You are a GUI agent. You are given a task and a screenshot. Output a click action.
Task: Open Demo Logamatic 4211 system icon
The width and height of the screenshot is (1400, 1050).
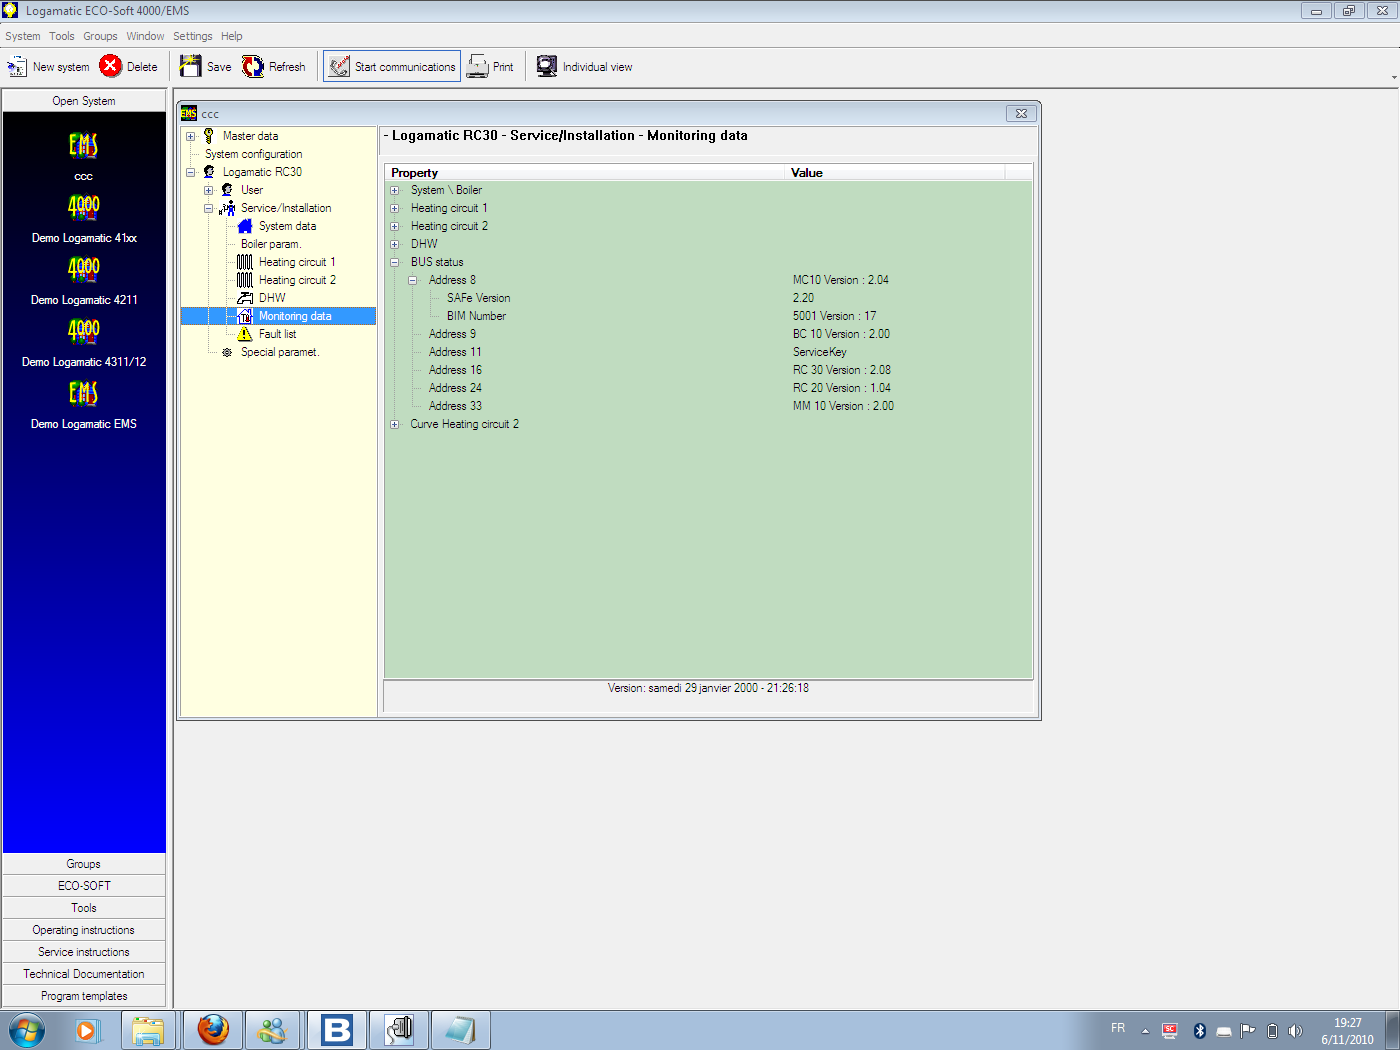click(83, 270)
